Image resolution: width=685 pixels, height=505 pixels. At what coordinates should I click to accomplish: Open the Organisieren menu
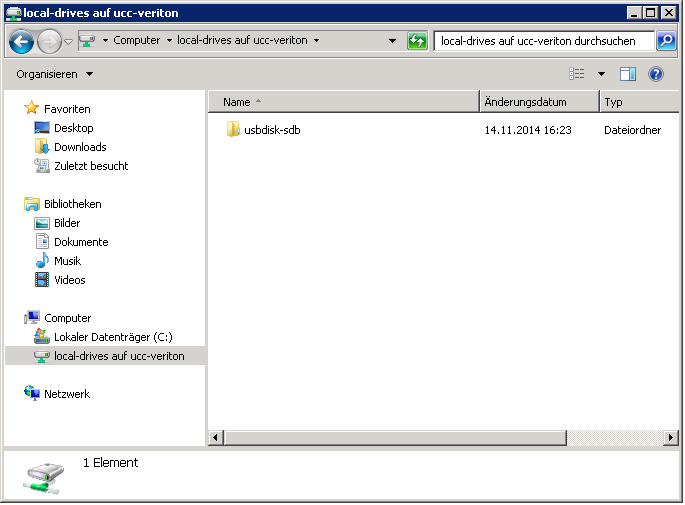point(54,74)
